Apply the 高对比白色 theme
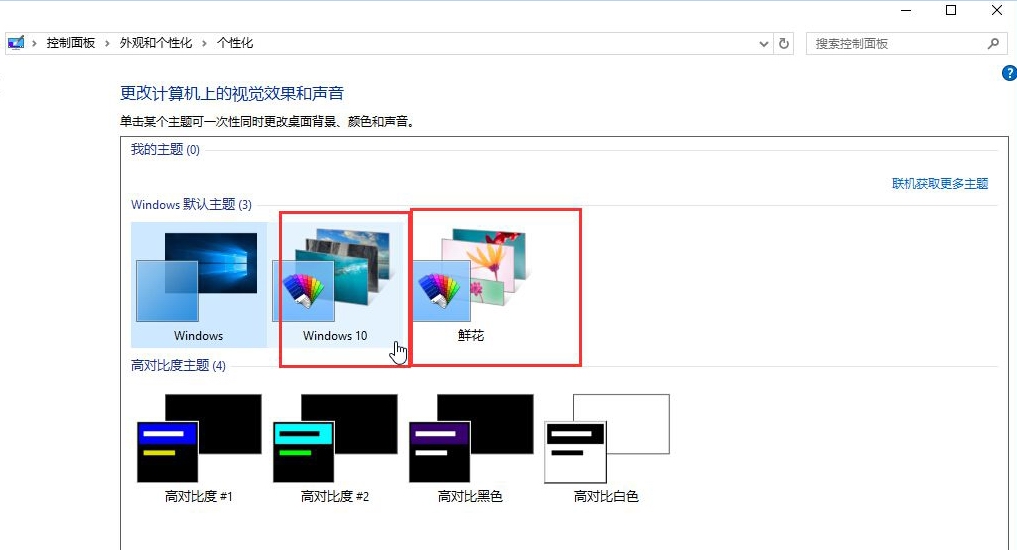This screenshot has width=1017, height=550. tap(606, 449)
